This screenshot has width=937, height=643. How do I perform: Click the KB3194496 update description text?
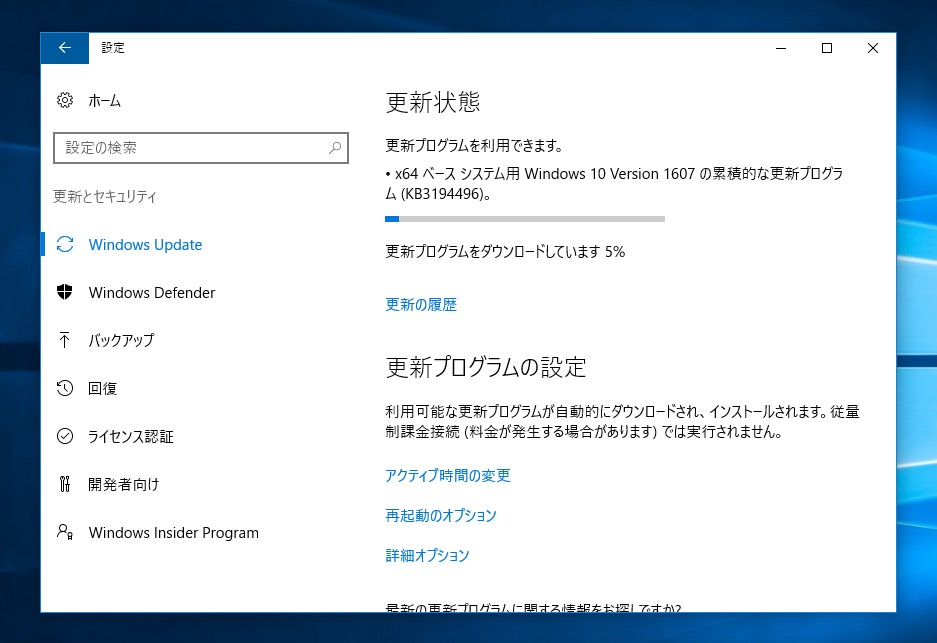point(614,183)
